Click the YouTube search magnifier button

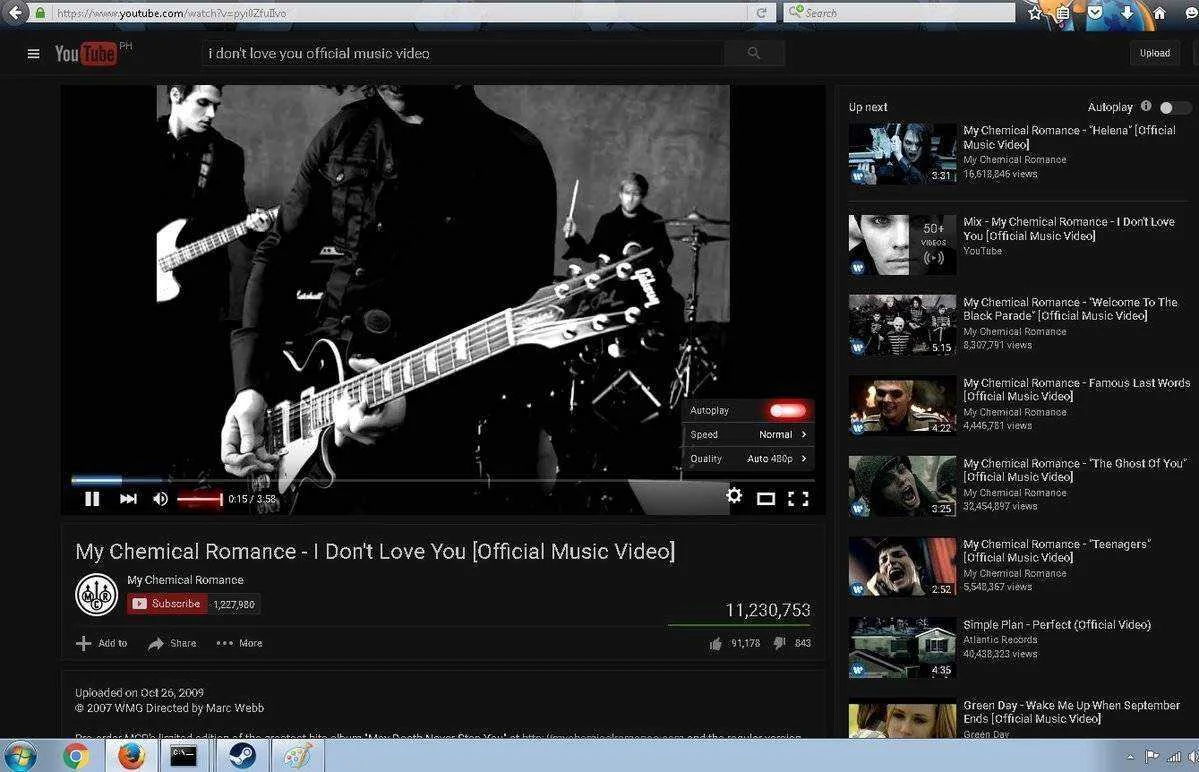tap(754, 53)
